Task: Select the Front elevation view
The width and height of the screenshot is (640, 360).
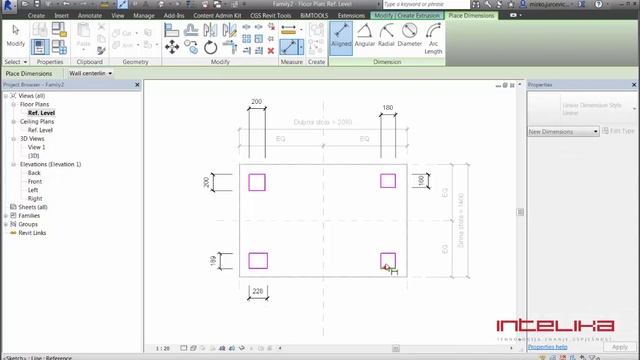Action: pos(35,181)
